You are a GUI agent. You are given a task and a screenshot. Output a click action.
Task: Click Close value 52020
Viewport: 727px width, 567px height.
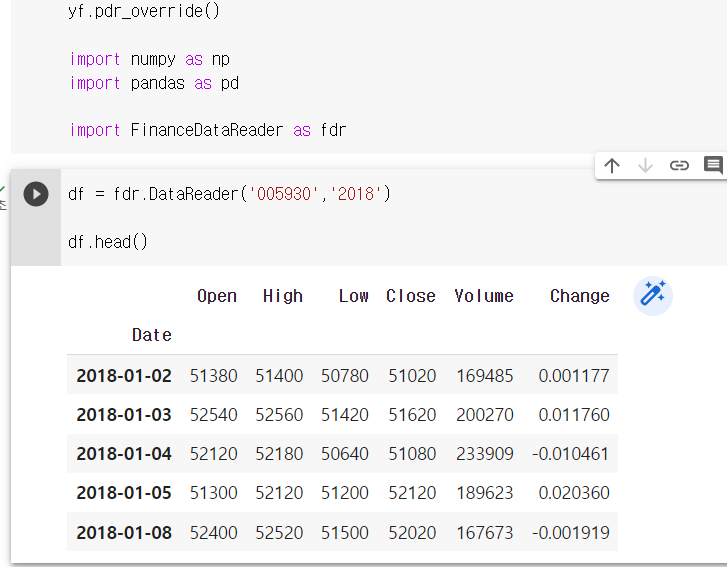[412, 532]
